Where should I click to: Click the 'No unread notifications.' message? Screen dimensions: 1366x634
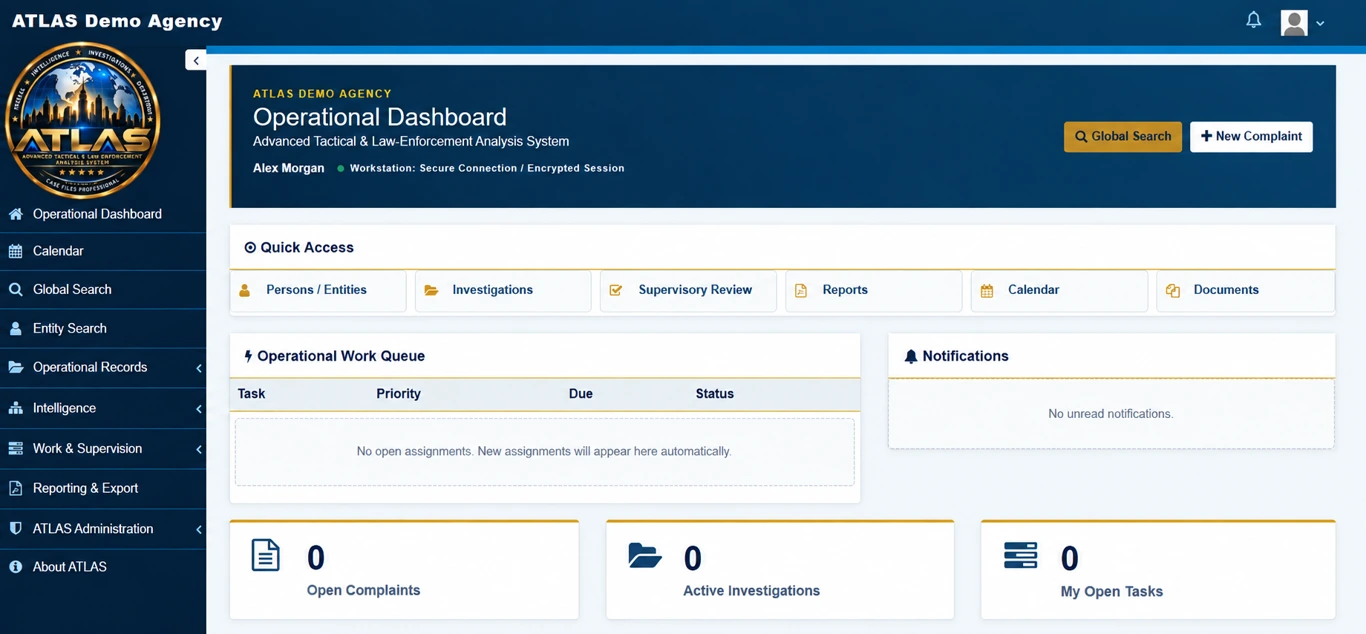(1111, 414)
